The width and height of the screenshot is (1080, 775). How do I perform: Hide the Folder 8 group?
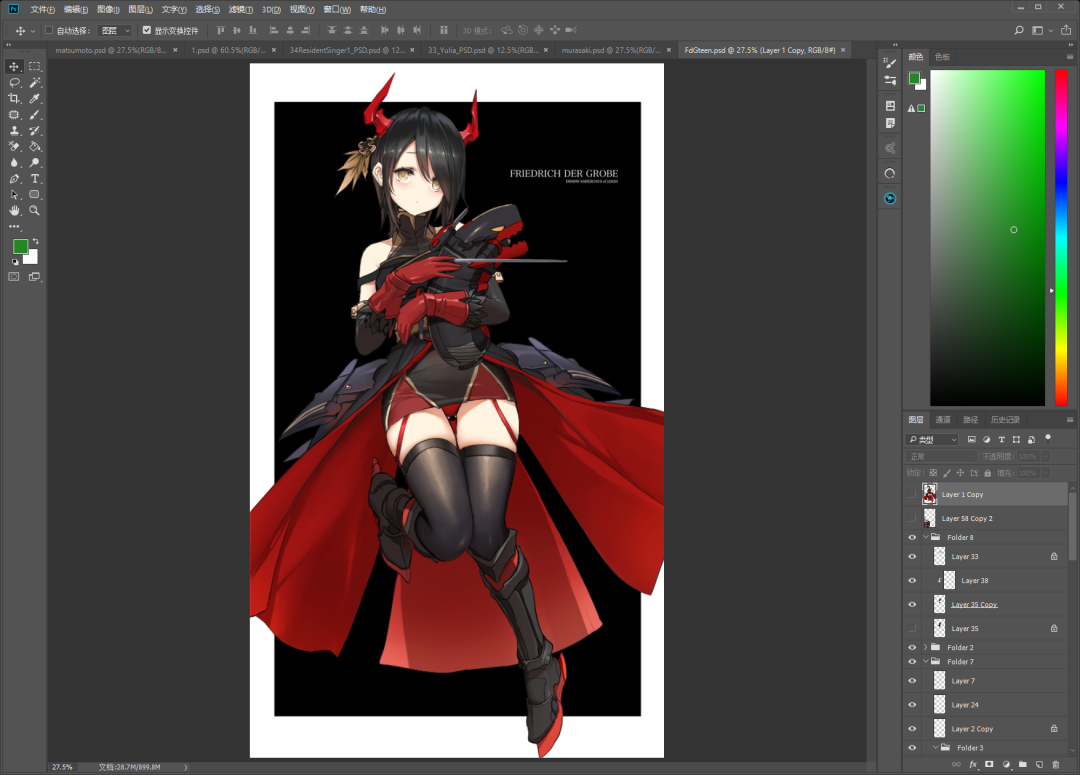pos(912,537)
